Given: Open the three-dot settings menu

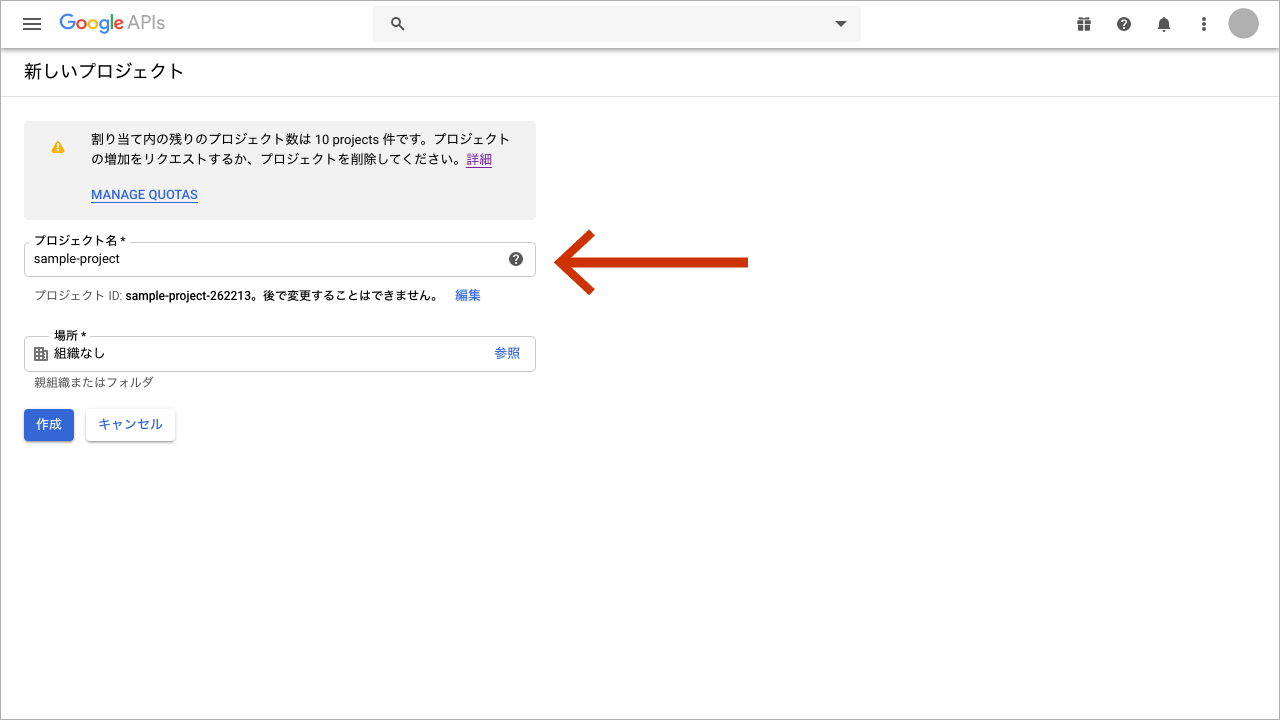Looking at the screenshot, I should (1204, 24).
